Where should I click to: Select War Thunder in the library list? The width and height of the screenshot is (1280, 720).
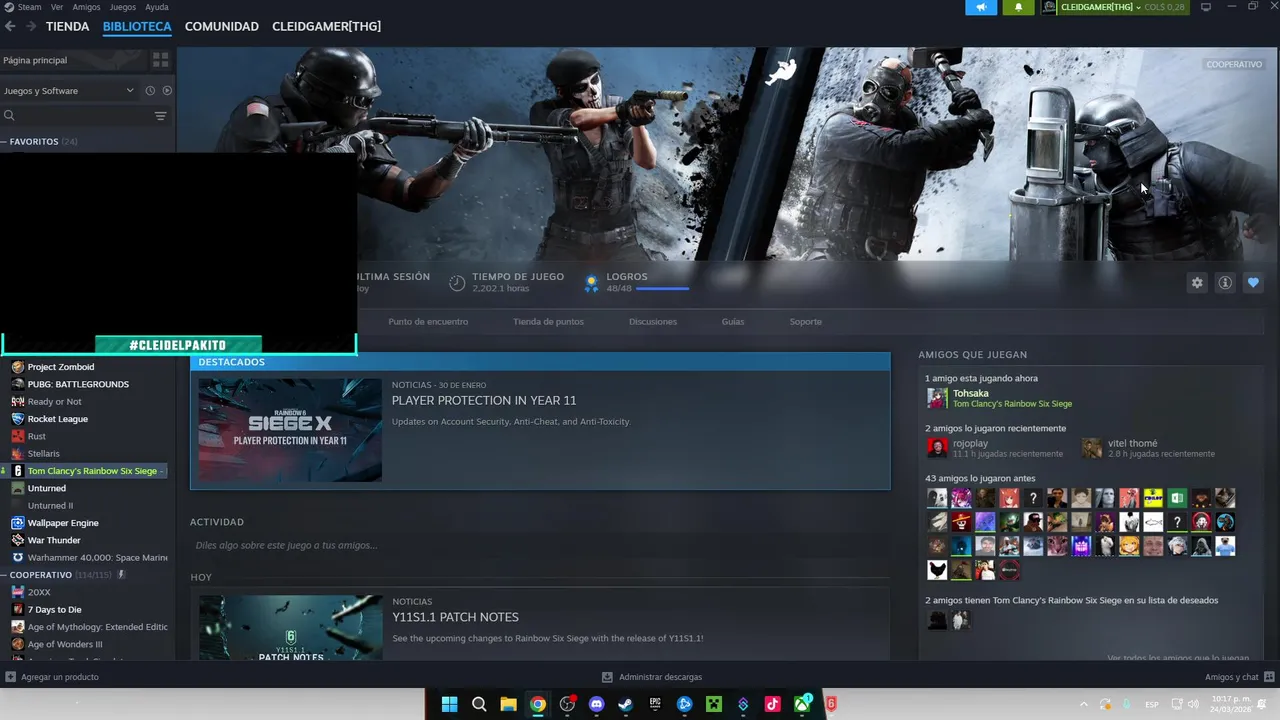54,540
